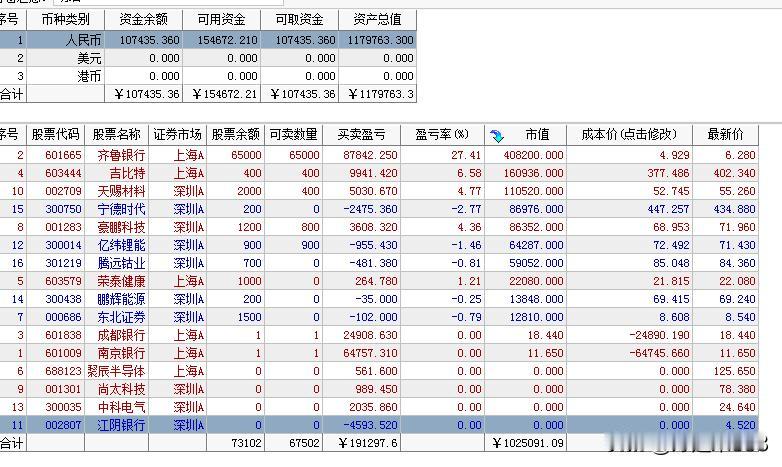Click stock code 688123

[63, 371]
